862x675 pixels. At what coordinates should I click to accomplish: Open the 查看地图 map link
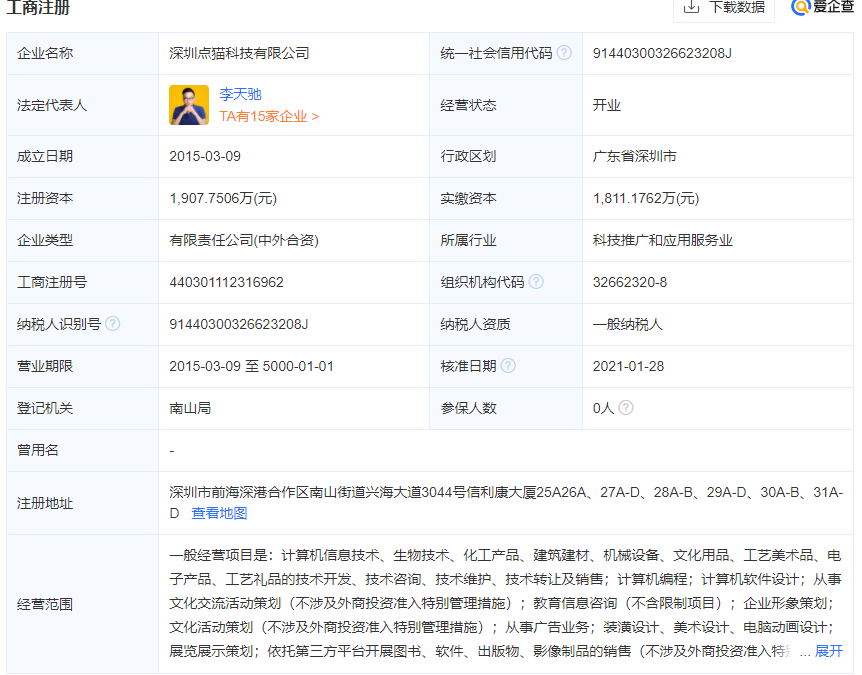coord(219,513)
